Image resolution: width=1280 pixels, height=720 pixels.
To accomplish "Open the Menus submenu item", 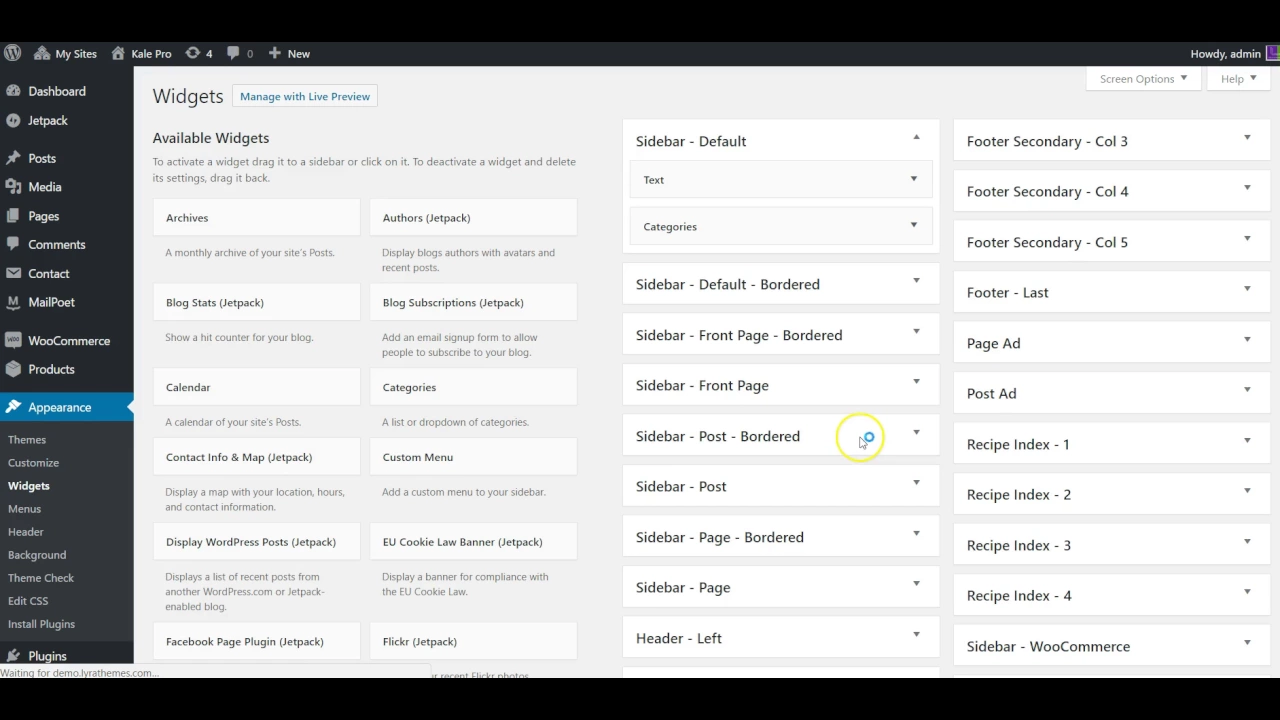I will (24, 509).
